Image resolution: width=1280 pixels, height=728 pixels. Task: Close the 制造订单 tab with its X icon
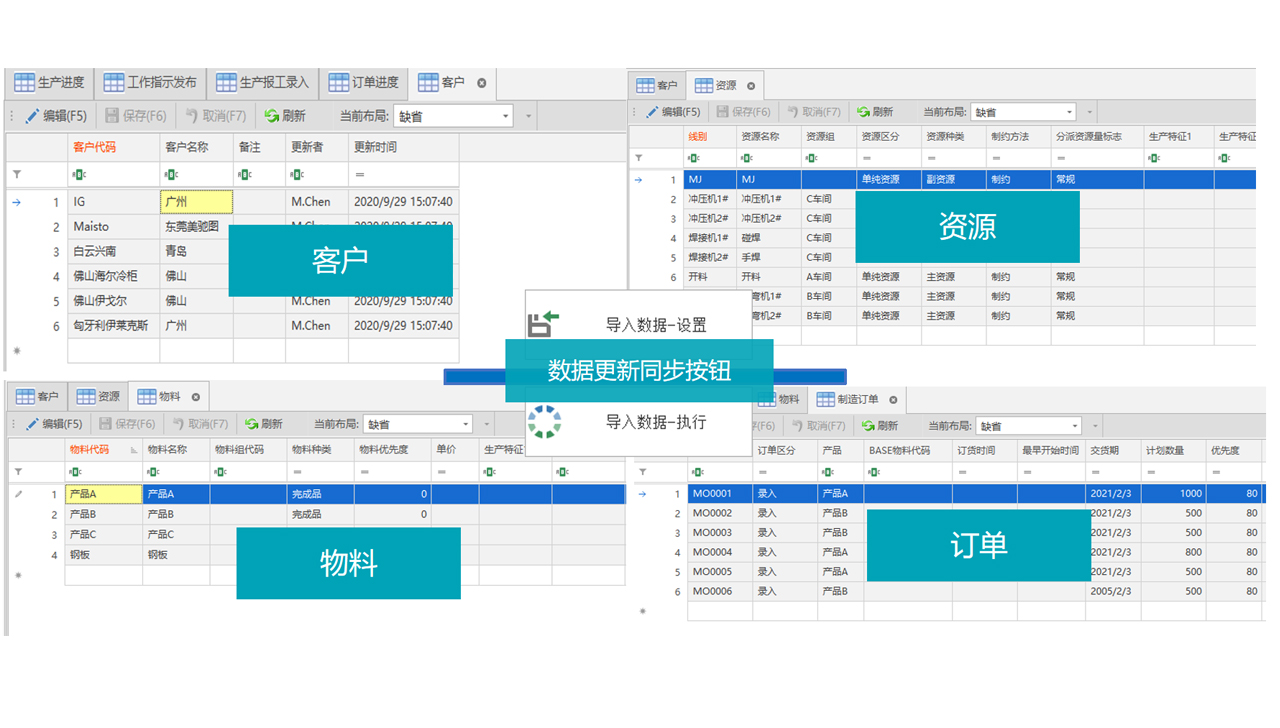[x=893, y=400]
